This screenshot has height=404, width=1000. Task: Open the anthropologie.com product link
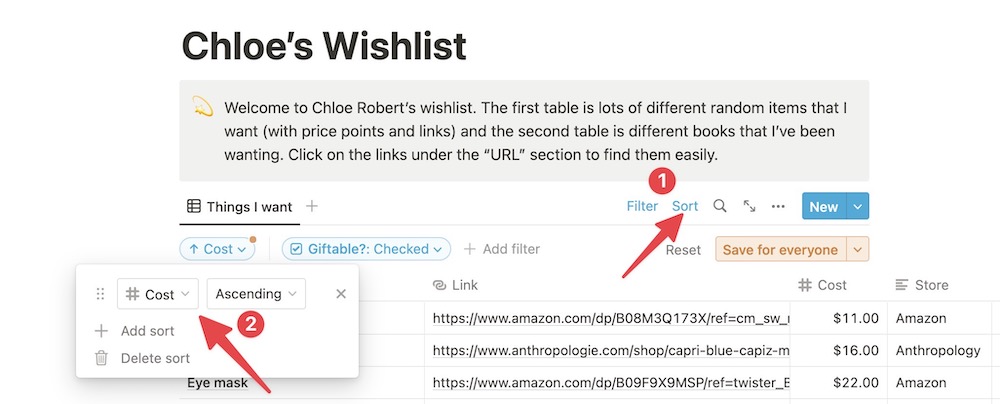point(611,350)
